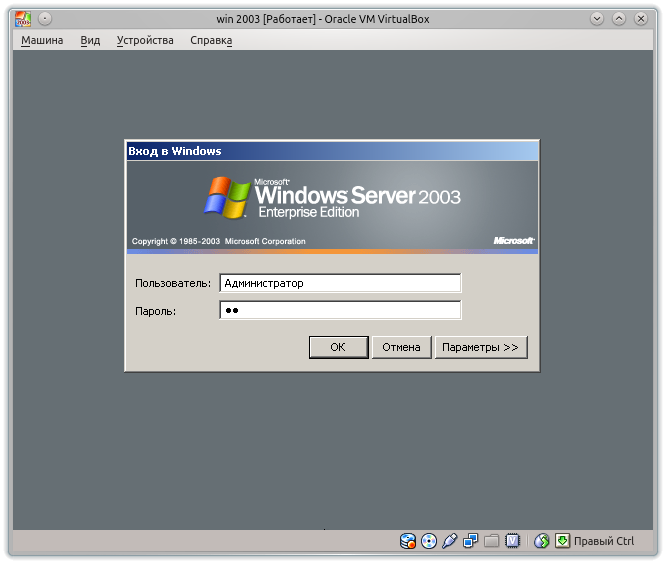This screenshot has width=666, height=564.
Task: Click the Отмена button
Action: (x=401, y=347)
